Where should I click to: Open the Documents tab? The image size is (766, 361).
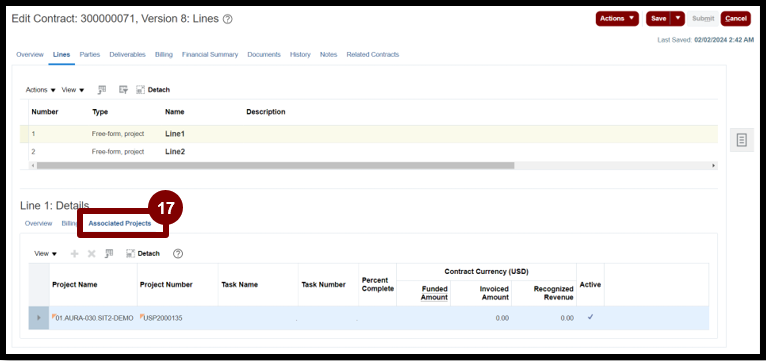[x=264, y=55]
